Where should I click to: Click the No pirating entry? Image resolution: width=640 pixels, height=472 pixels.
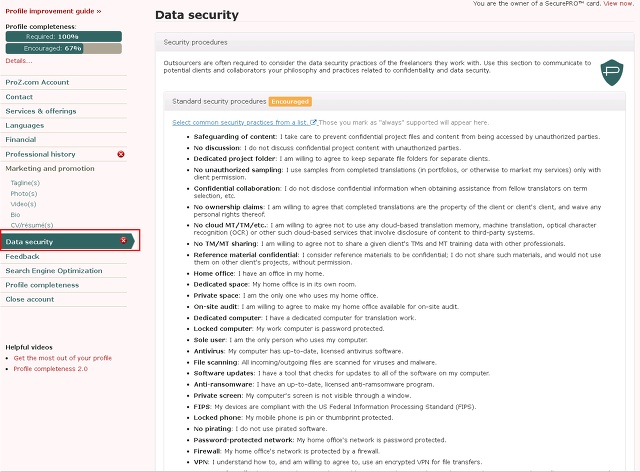260,429
